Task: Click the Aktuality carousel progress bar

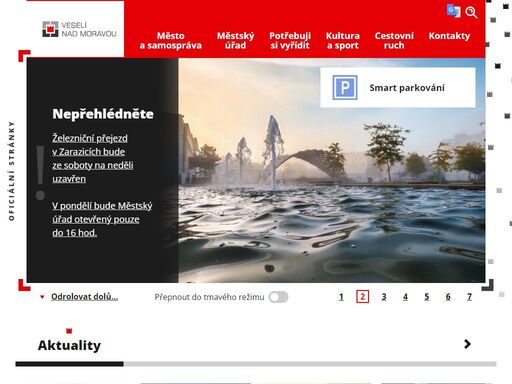Action: click(256, 364)
